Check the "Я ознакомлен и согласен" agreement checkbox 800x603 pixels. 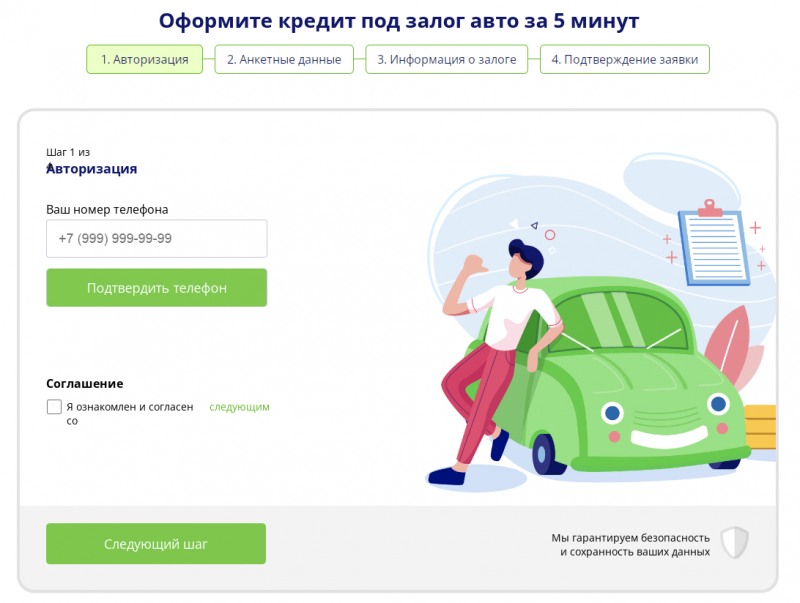point(54,406)
